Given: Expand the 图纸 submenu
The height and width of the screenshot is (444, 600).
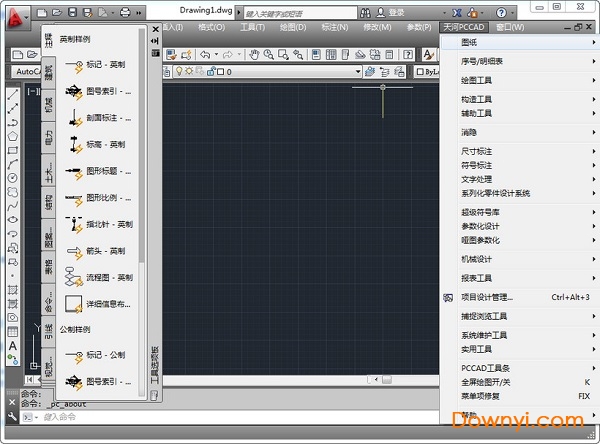Looking at the screenshot, I should click(x=519, y=42).
